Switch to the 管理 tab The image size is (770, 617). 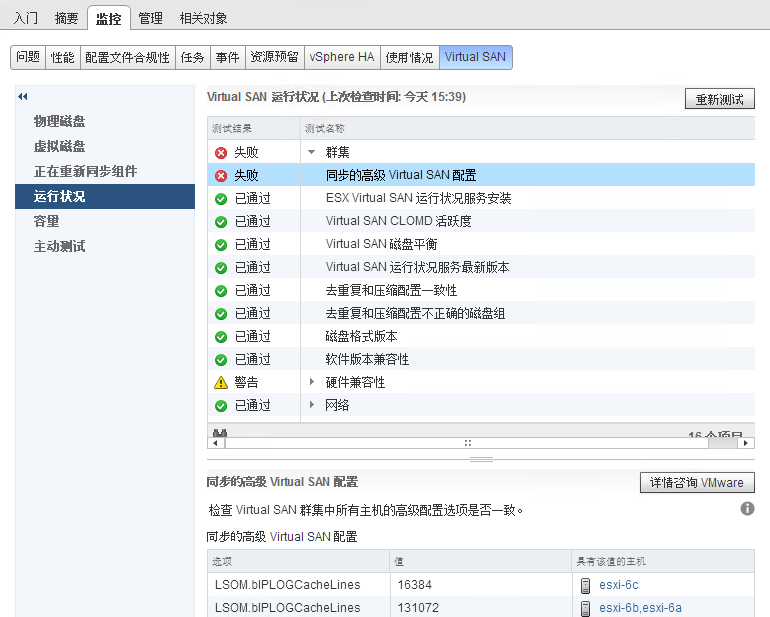coord(150,18)
